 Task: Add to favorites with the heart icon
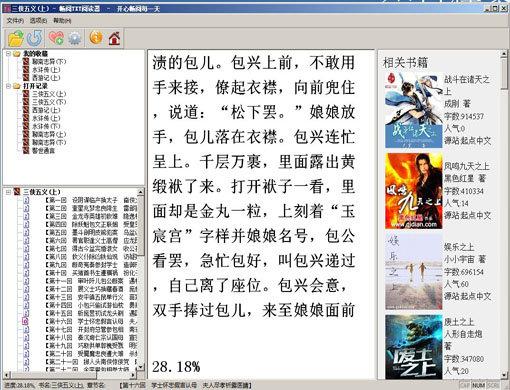tap(56, 38)
